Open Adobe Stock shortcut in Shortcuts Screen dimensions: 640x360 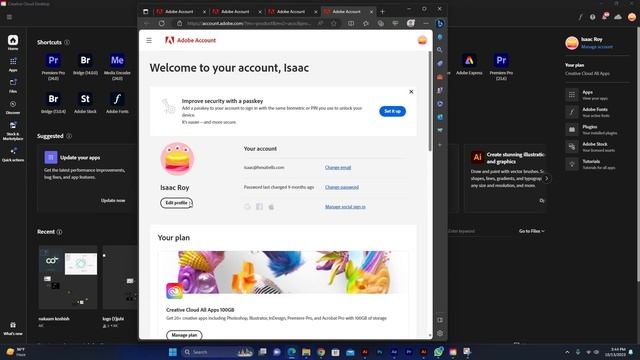pyautogui.click(x=85, y=103)
